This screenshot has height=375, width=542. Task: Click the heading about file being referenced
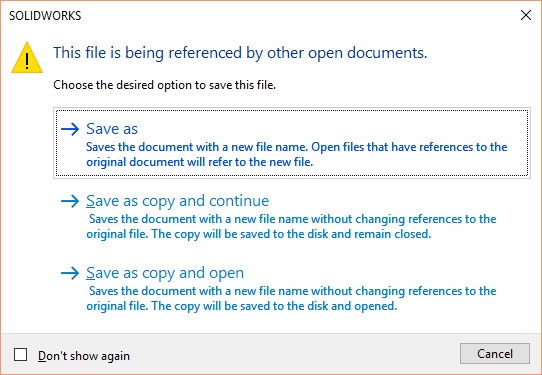tap(240, 53)
